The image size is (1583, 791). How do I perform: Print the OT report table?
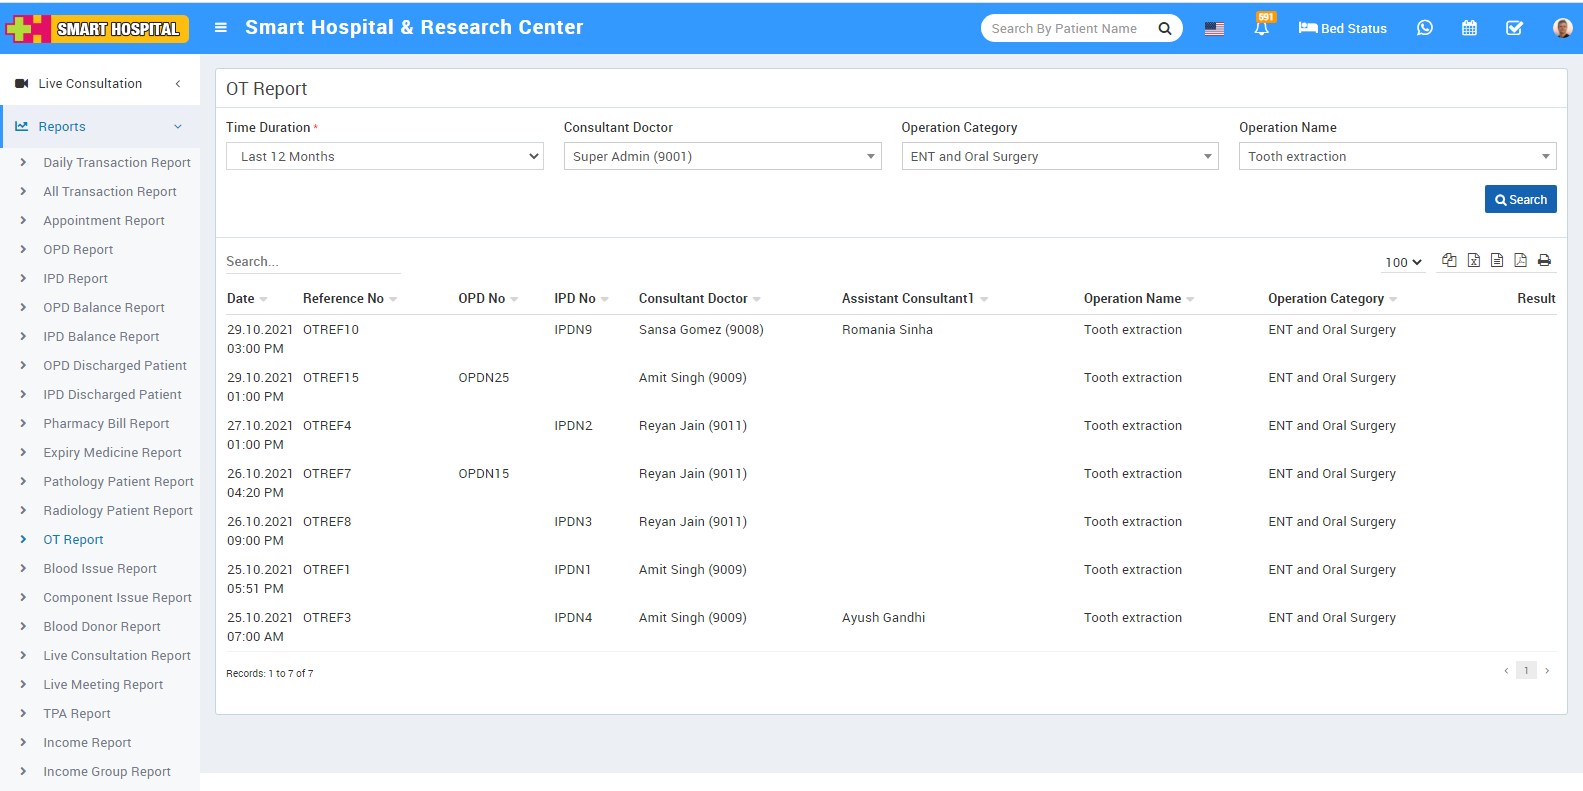point(1544,260)
